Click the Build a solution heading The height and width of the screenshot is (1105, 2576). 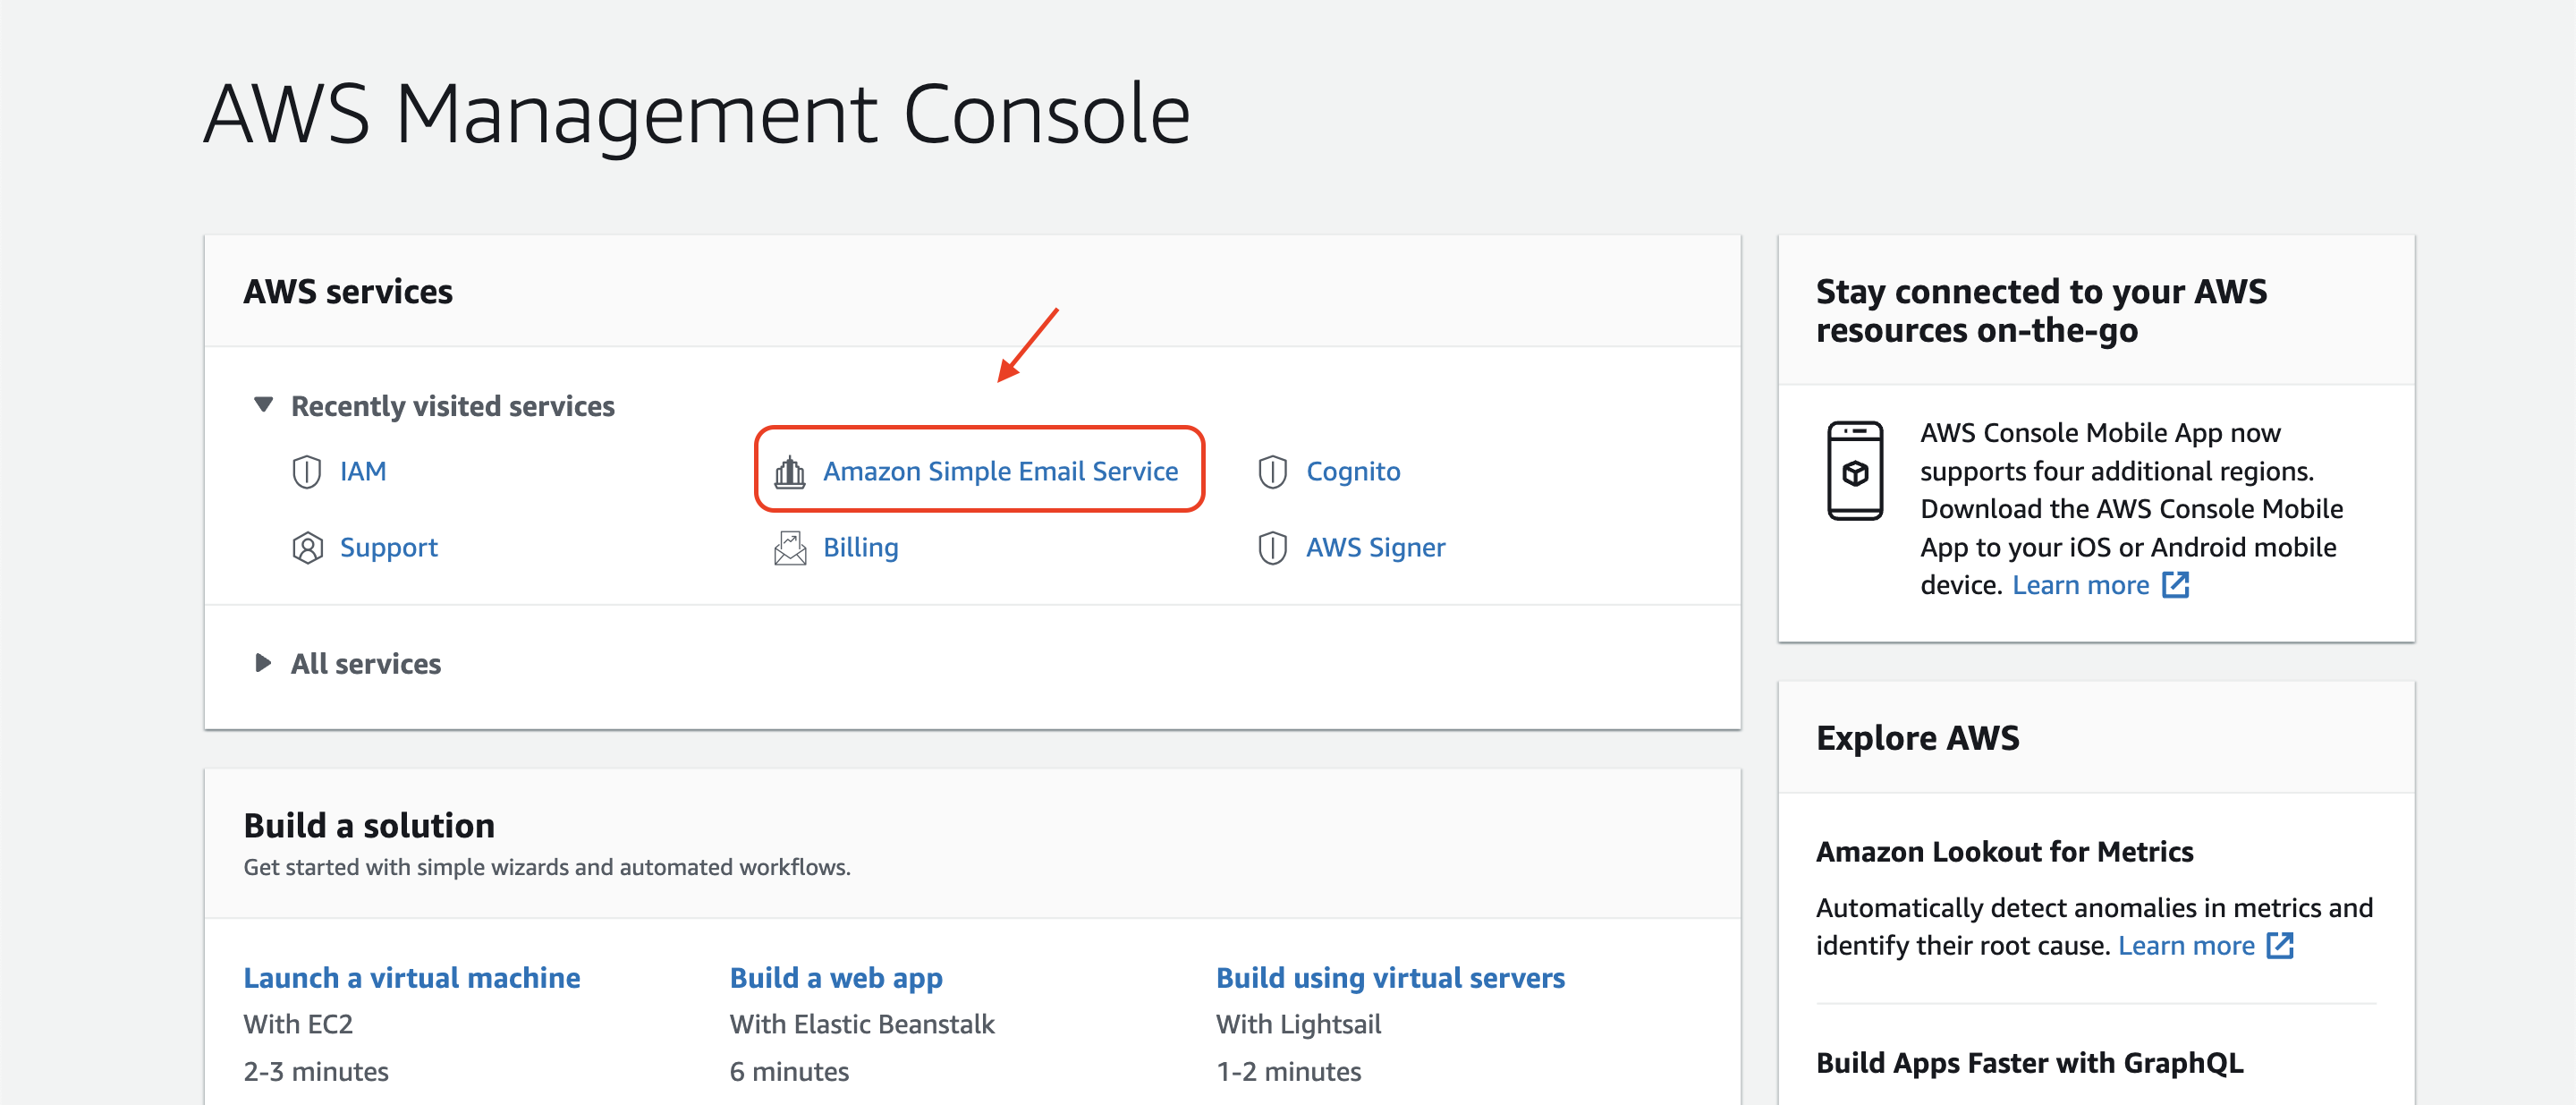(x=369, y=825)
